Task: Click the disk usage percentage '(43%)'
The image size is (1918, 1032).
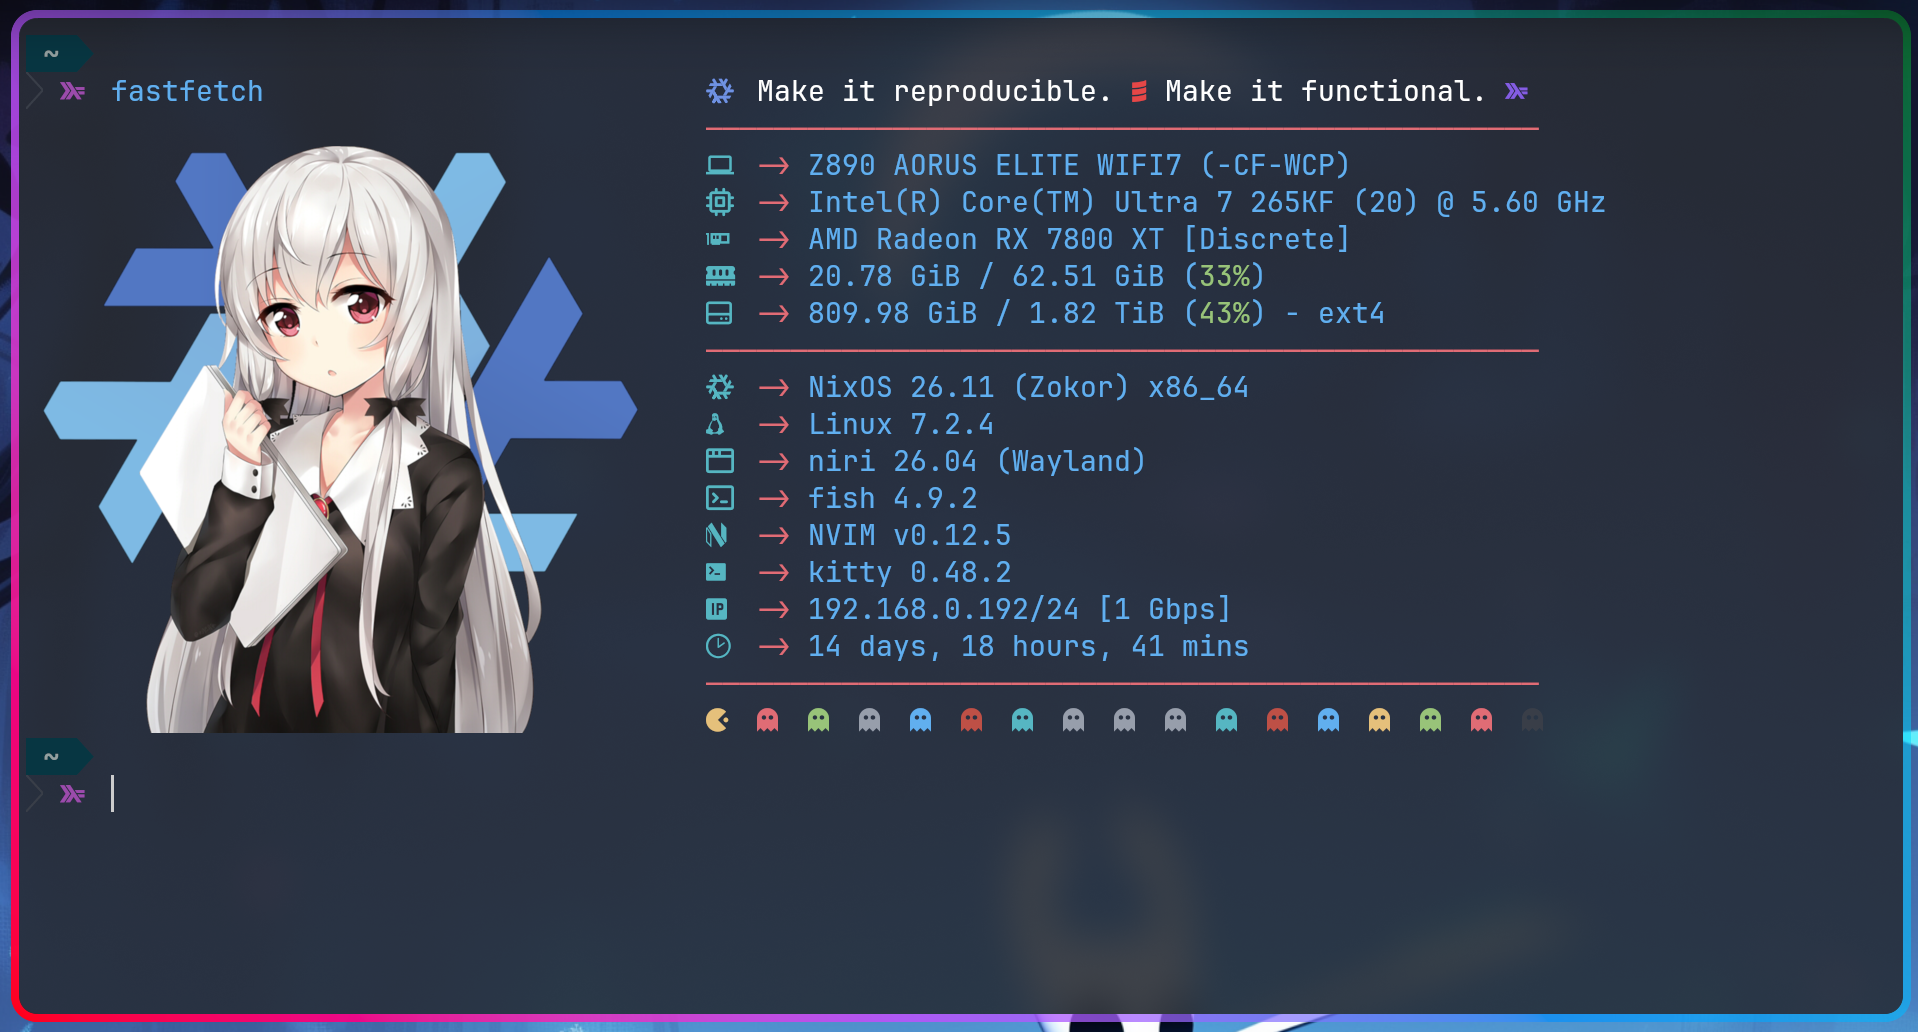Action: pyautogui.click(x=1224, y=313)
